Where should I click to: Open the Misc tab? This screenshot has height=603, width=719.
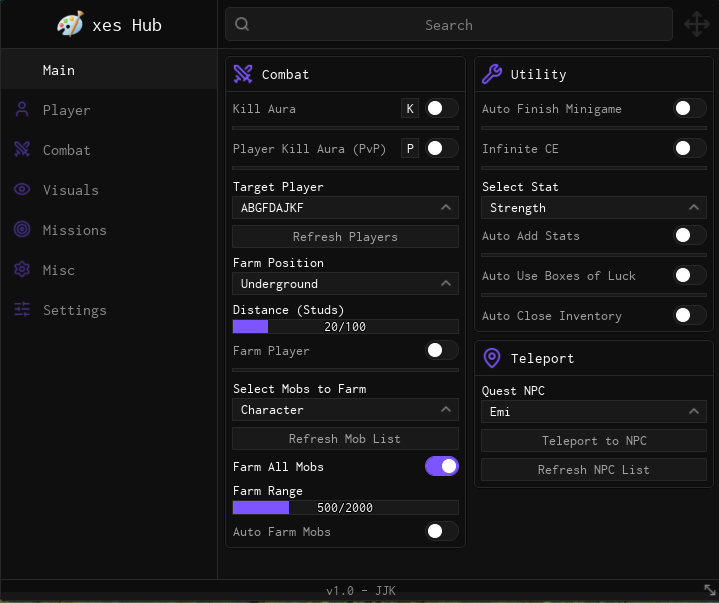pos(109,269)
